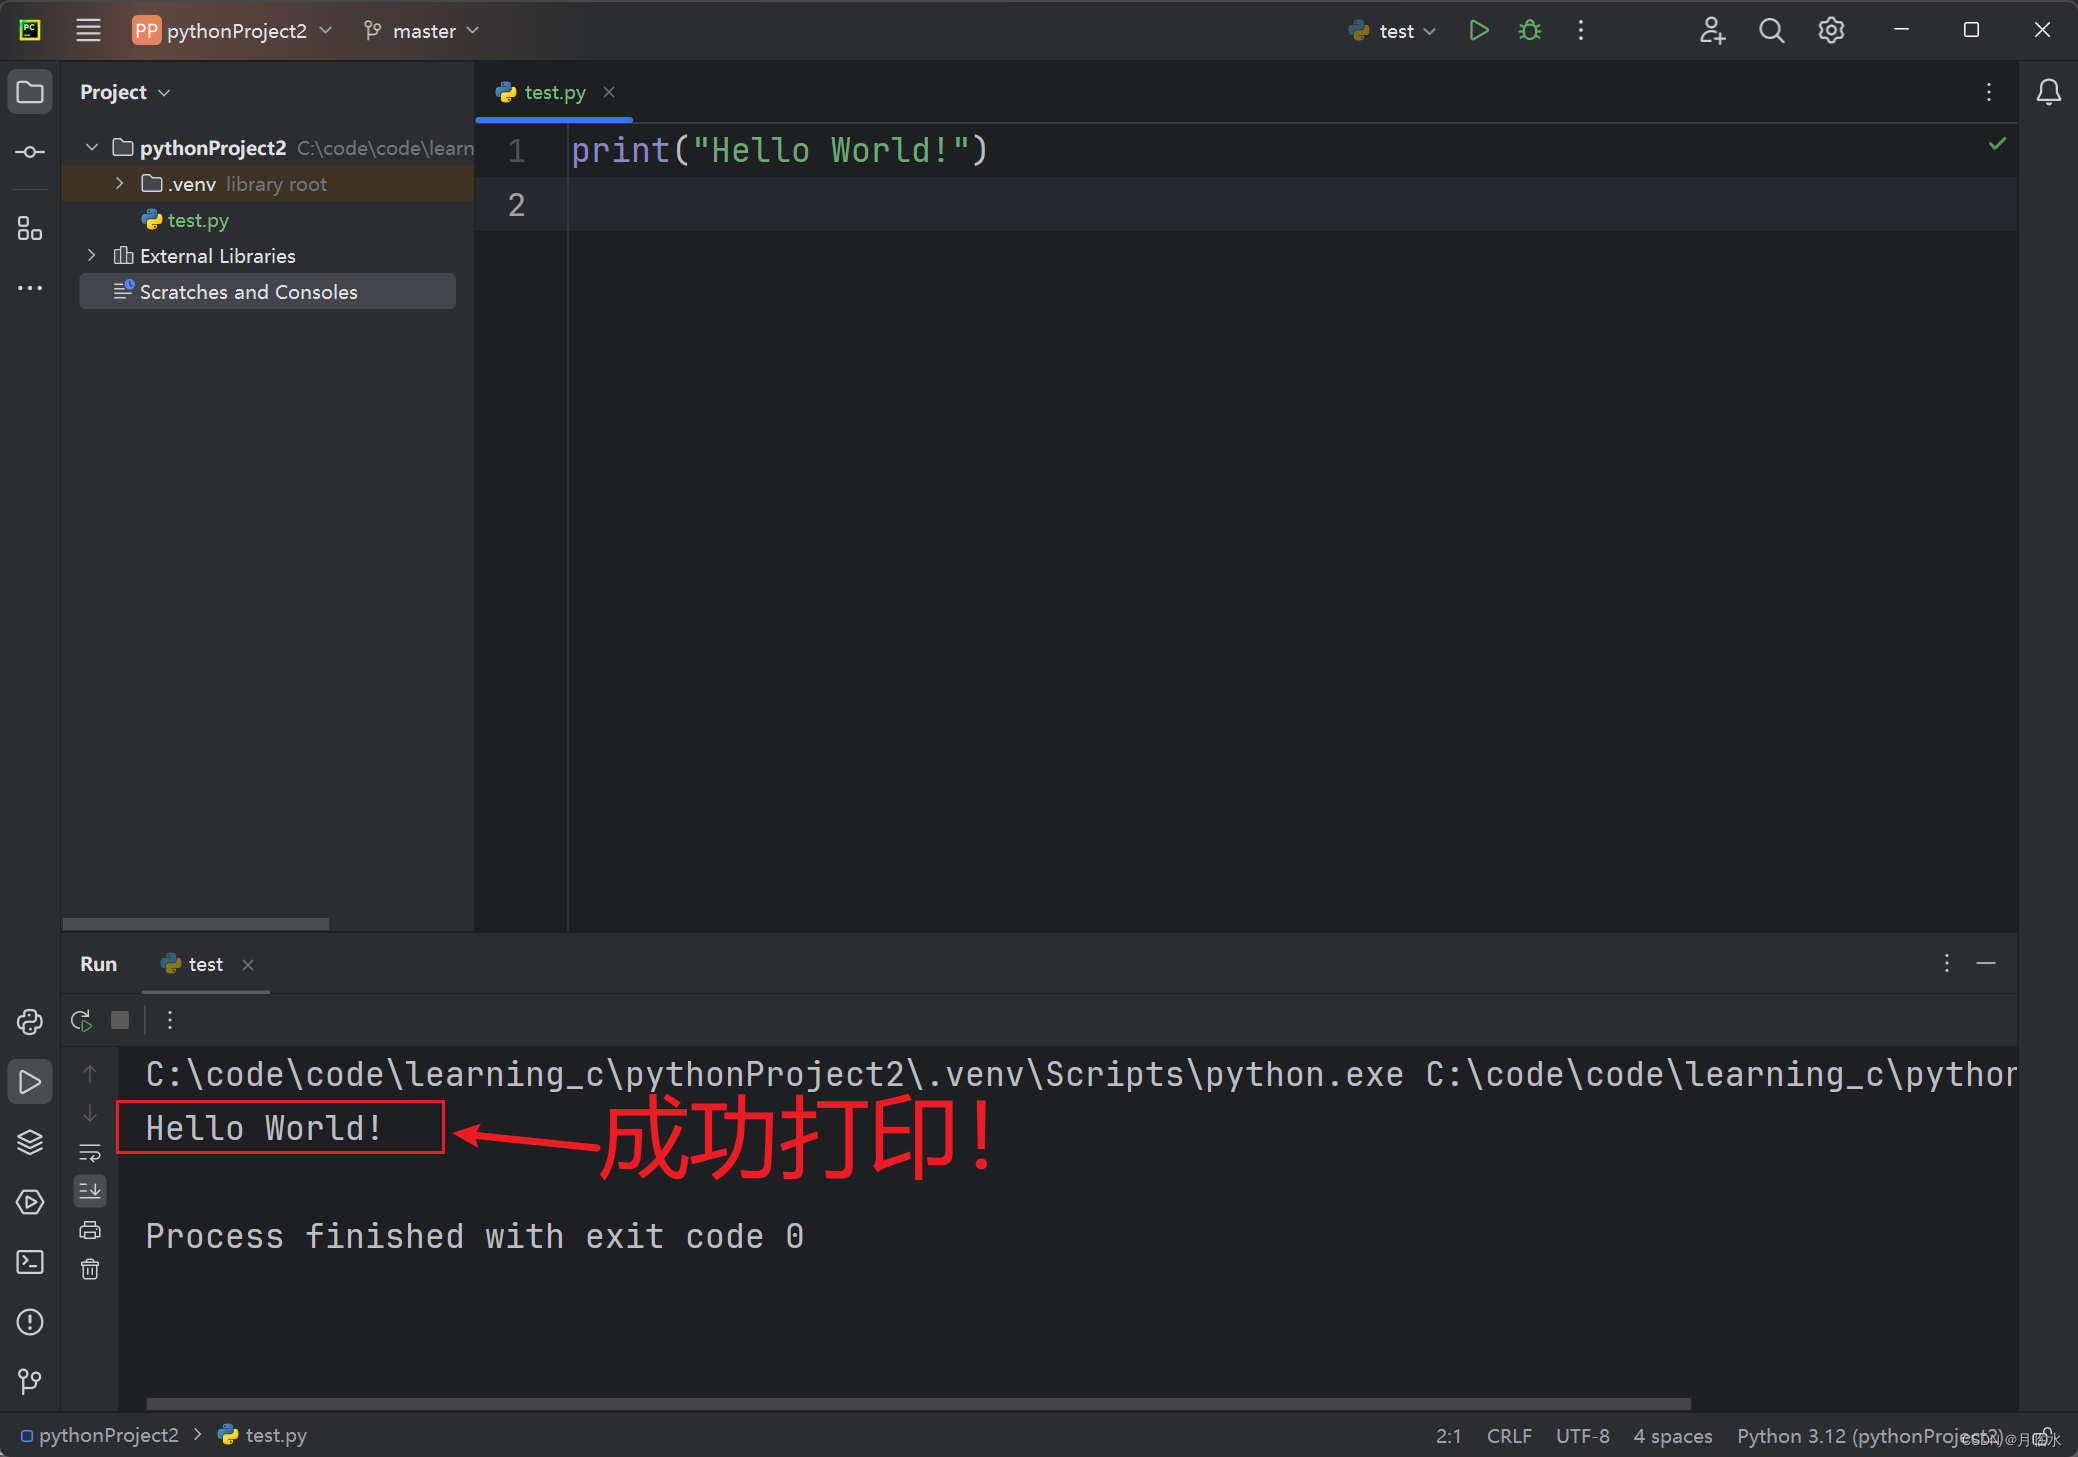2078x1457 pixels.
Task: Clear console output with trash icon
Action: tap(90, 1269)
